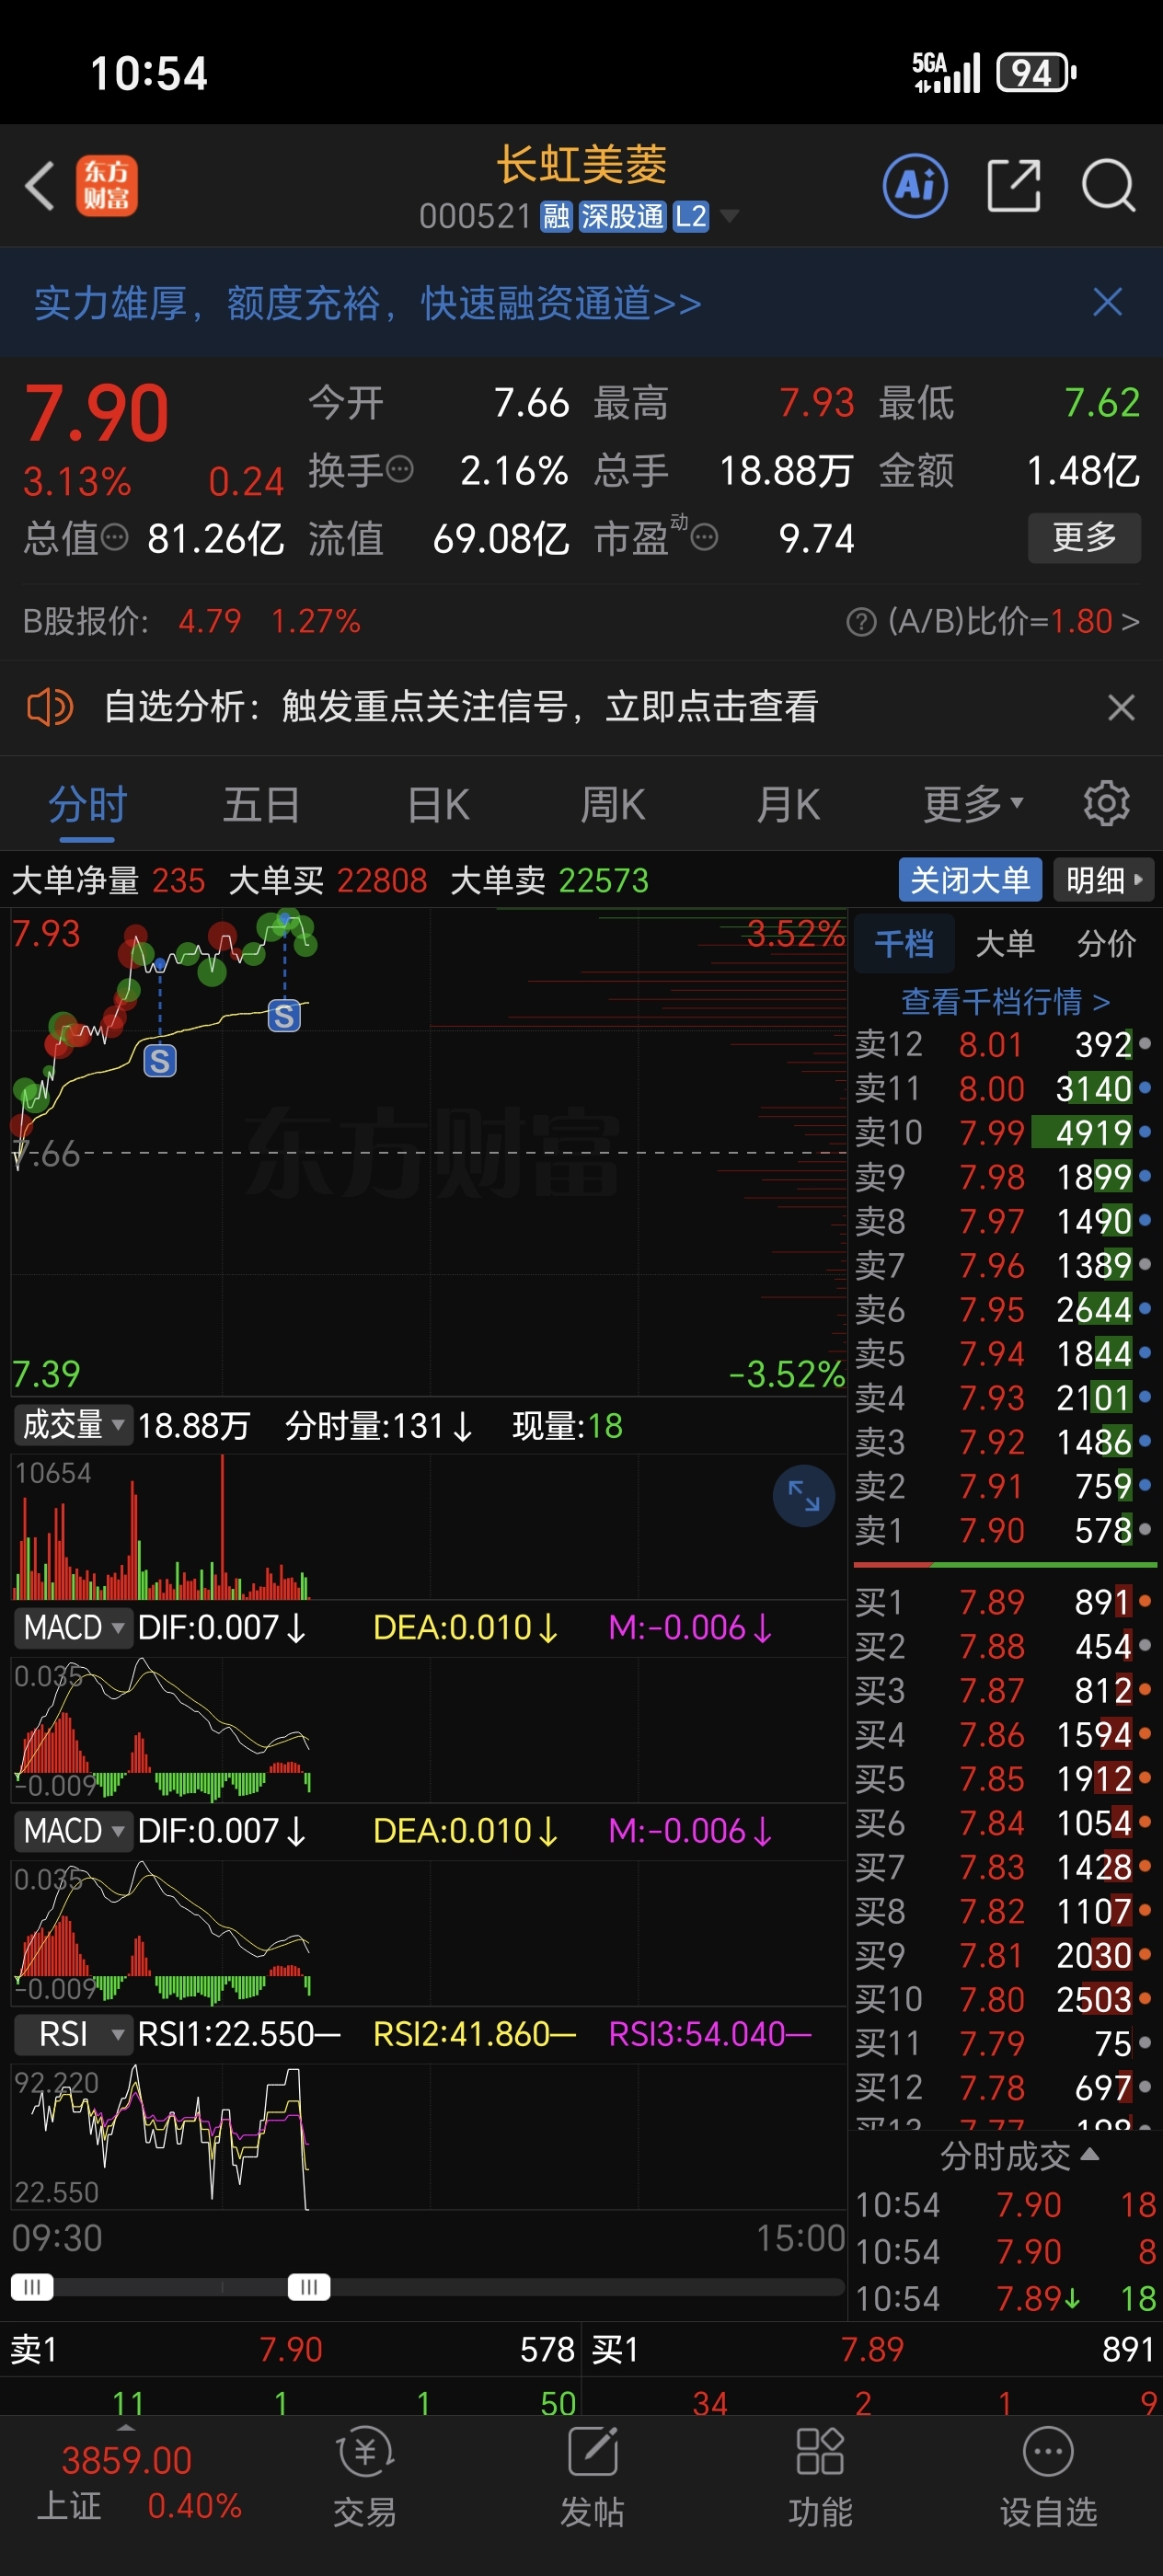Tap right handle of time range slider
This screenshot has height=2576, width=1163.
[x=309, y=2287]
